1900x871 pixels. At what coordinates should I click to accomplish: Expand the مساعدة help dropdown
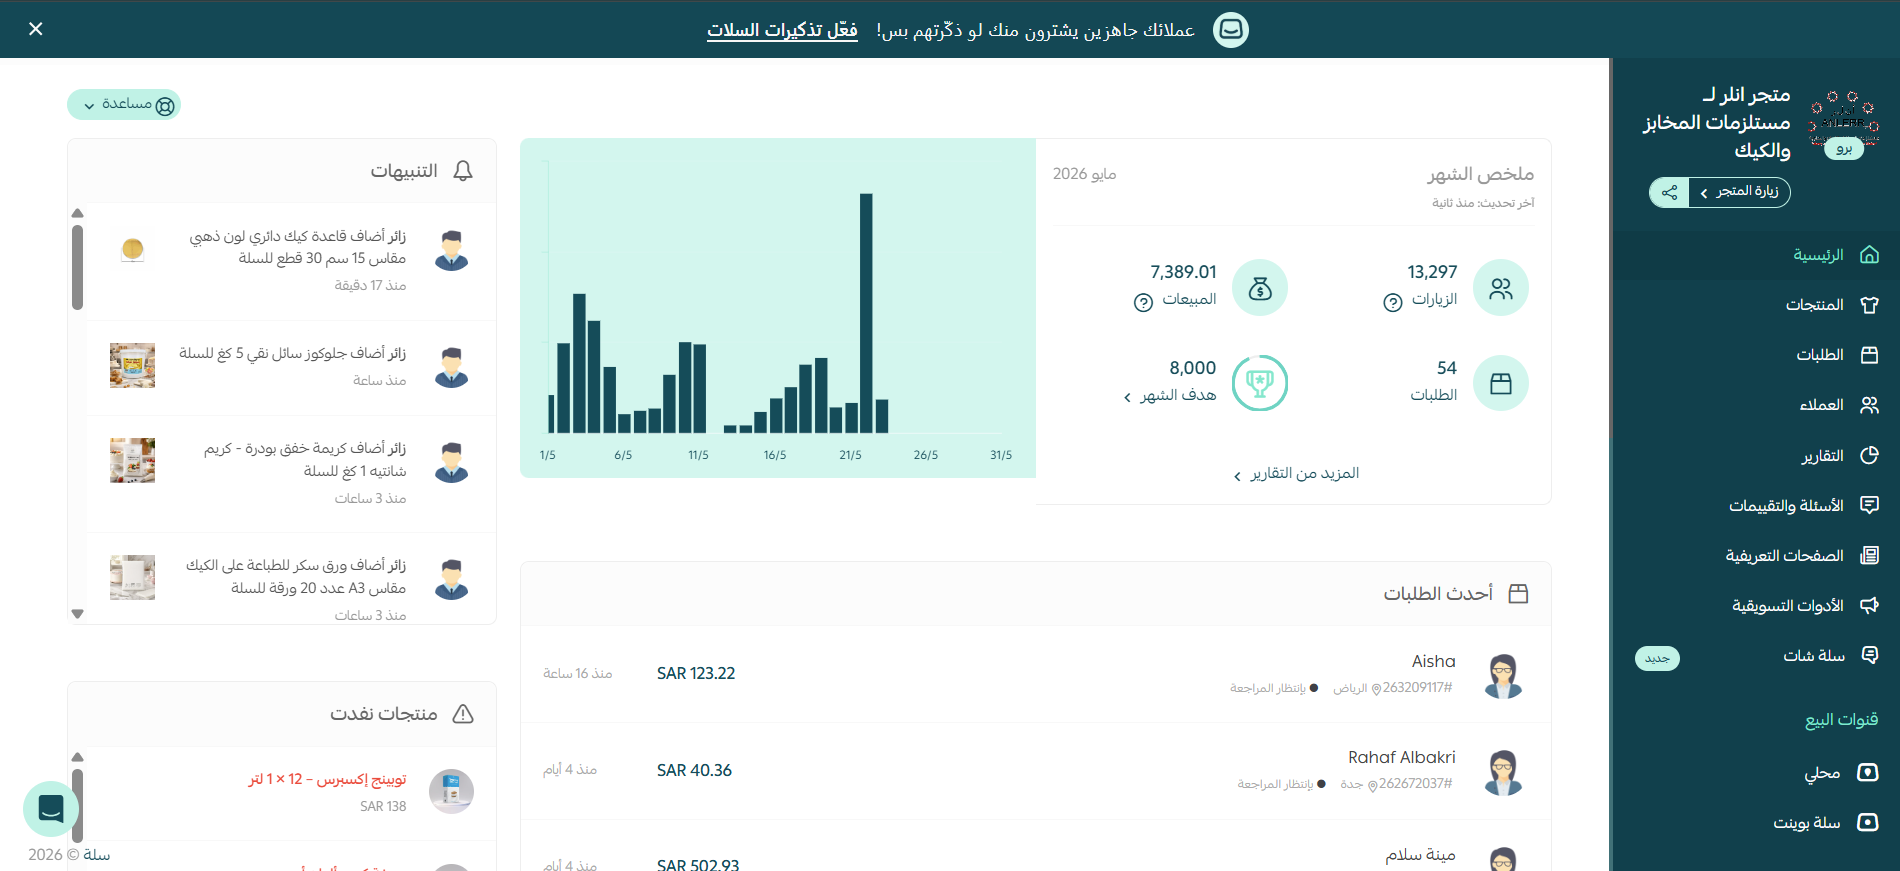click(124, 104)
